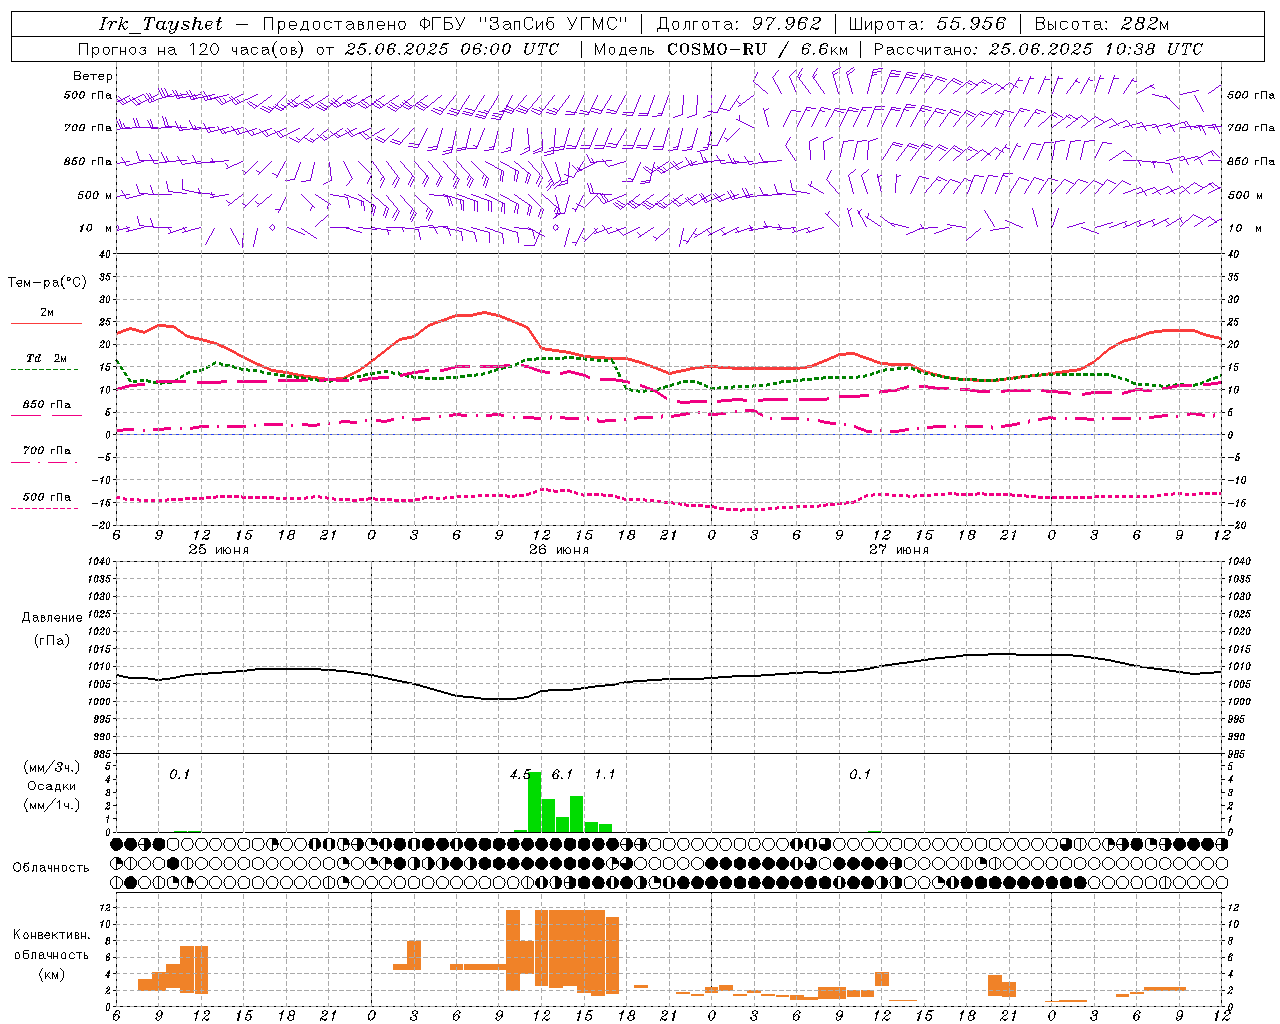Click '500 гПа' in the temperature legend
This screenshot has width=1280, height=1024.
click(x=47, y=496)
